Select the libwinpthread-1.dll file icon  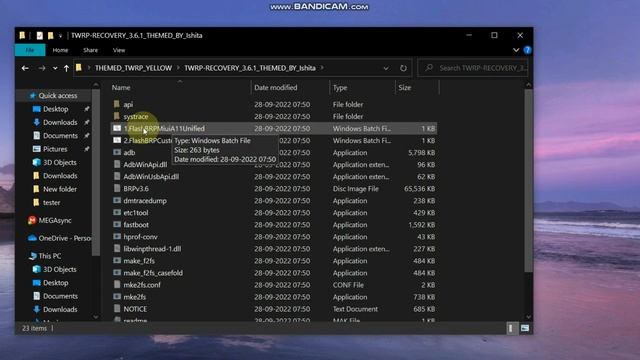point(117,249)
